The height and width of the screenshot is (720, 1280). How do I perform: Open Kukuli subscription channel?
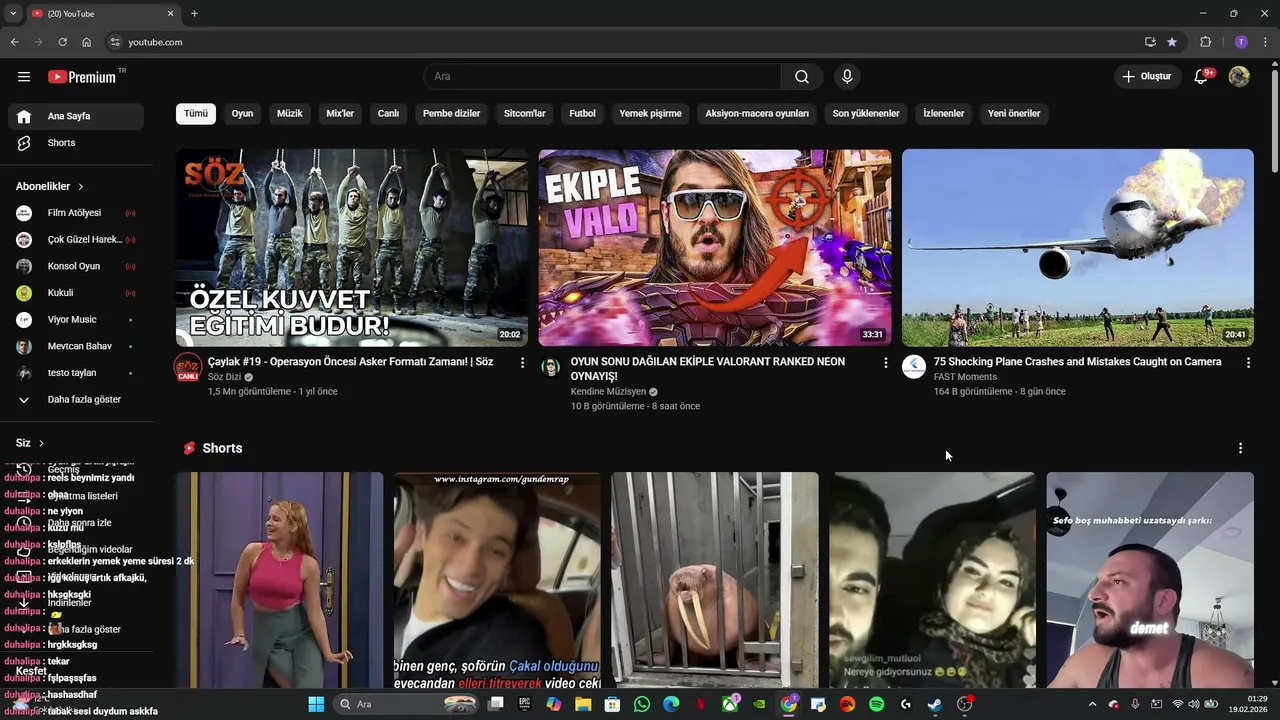pyautogui.click(x=76, y=293)
